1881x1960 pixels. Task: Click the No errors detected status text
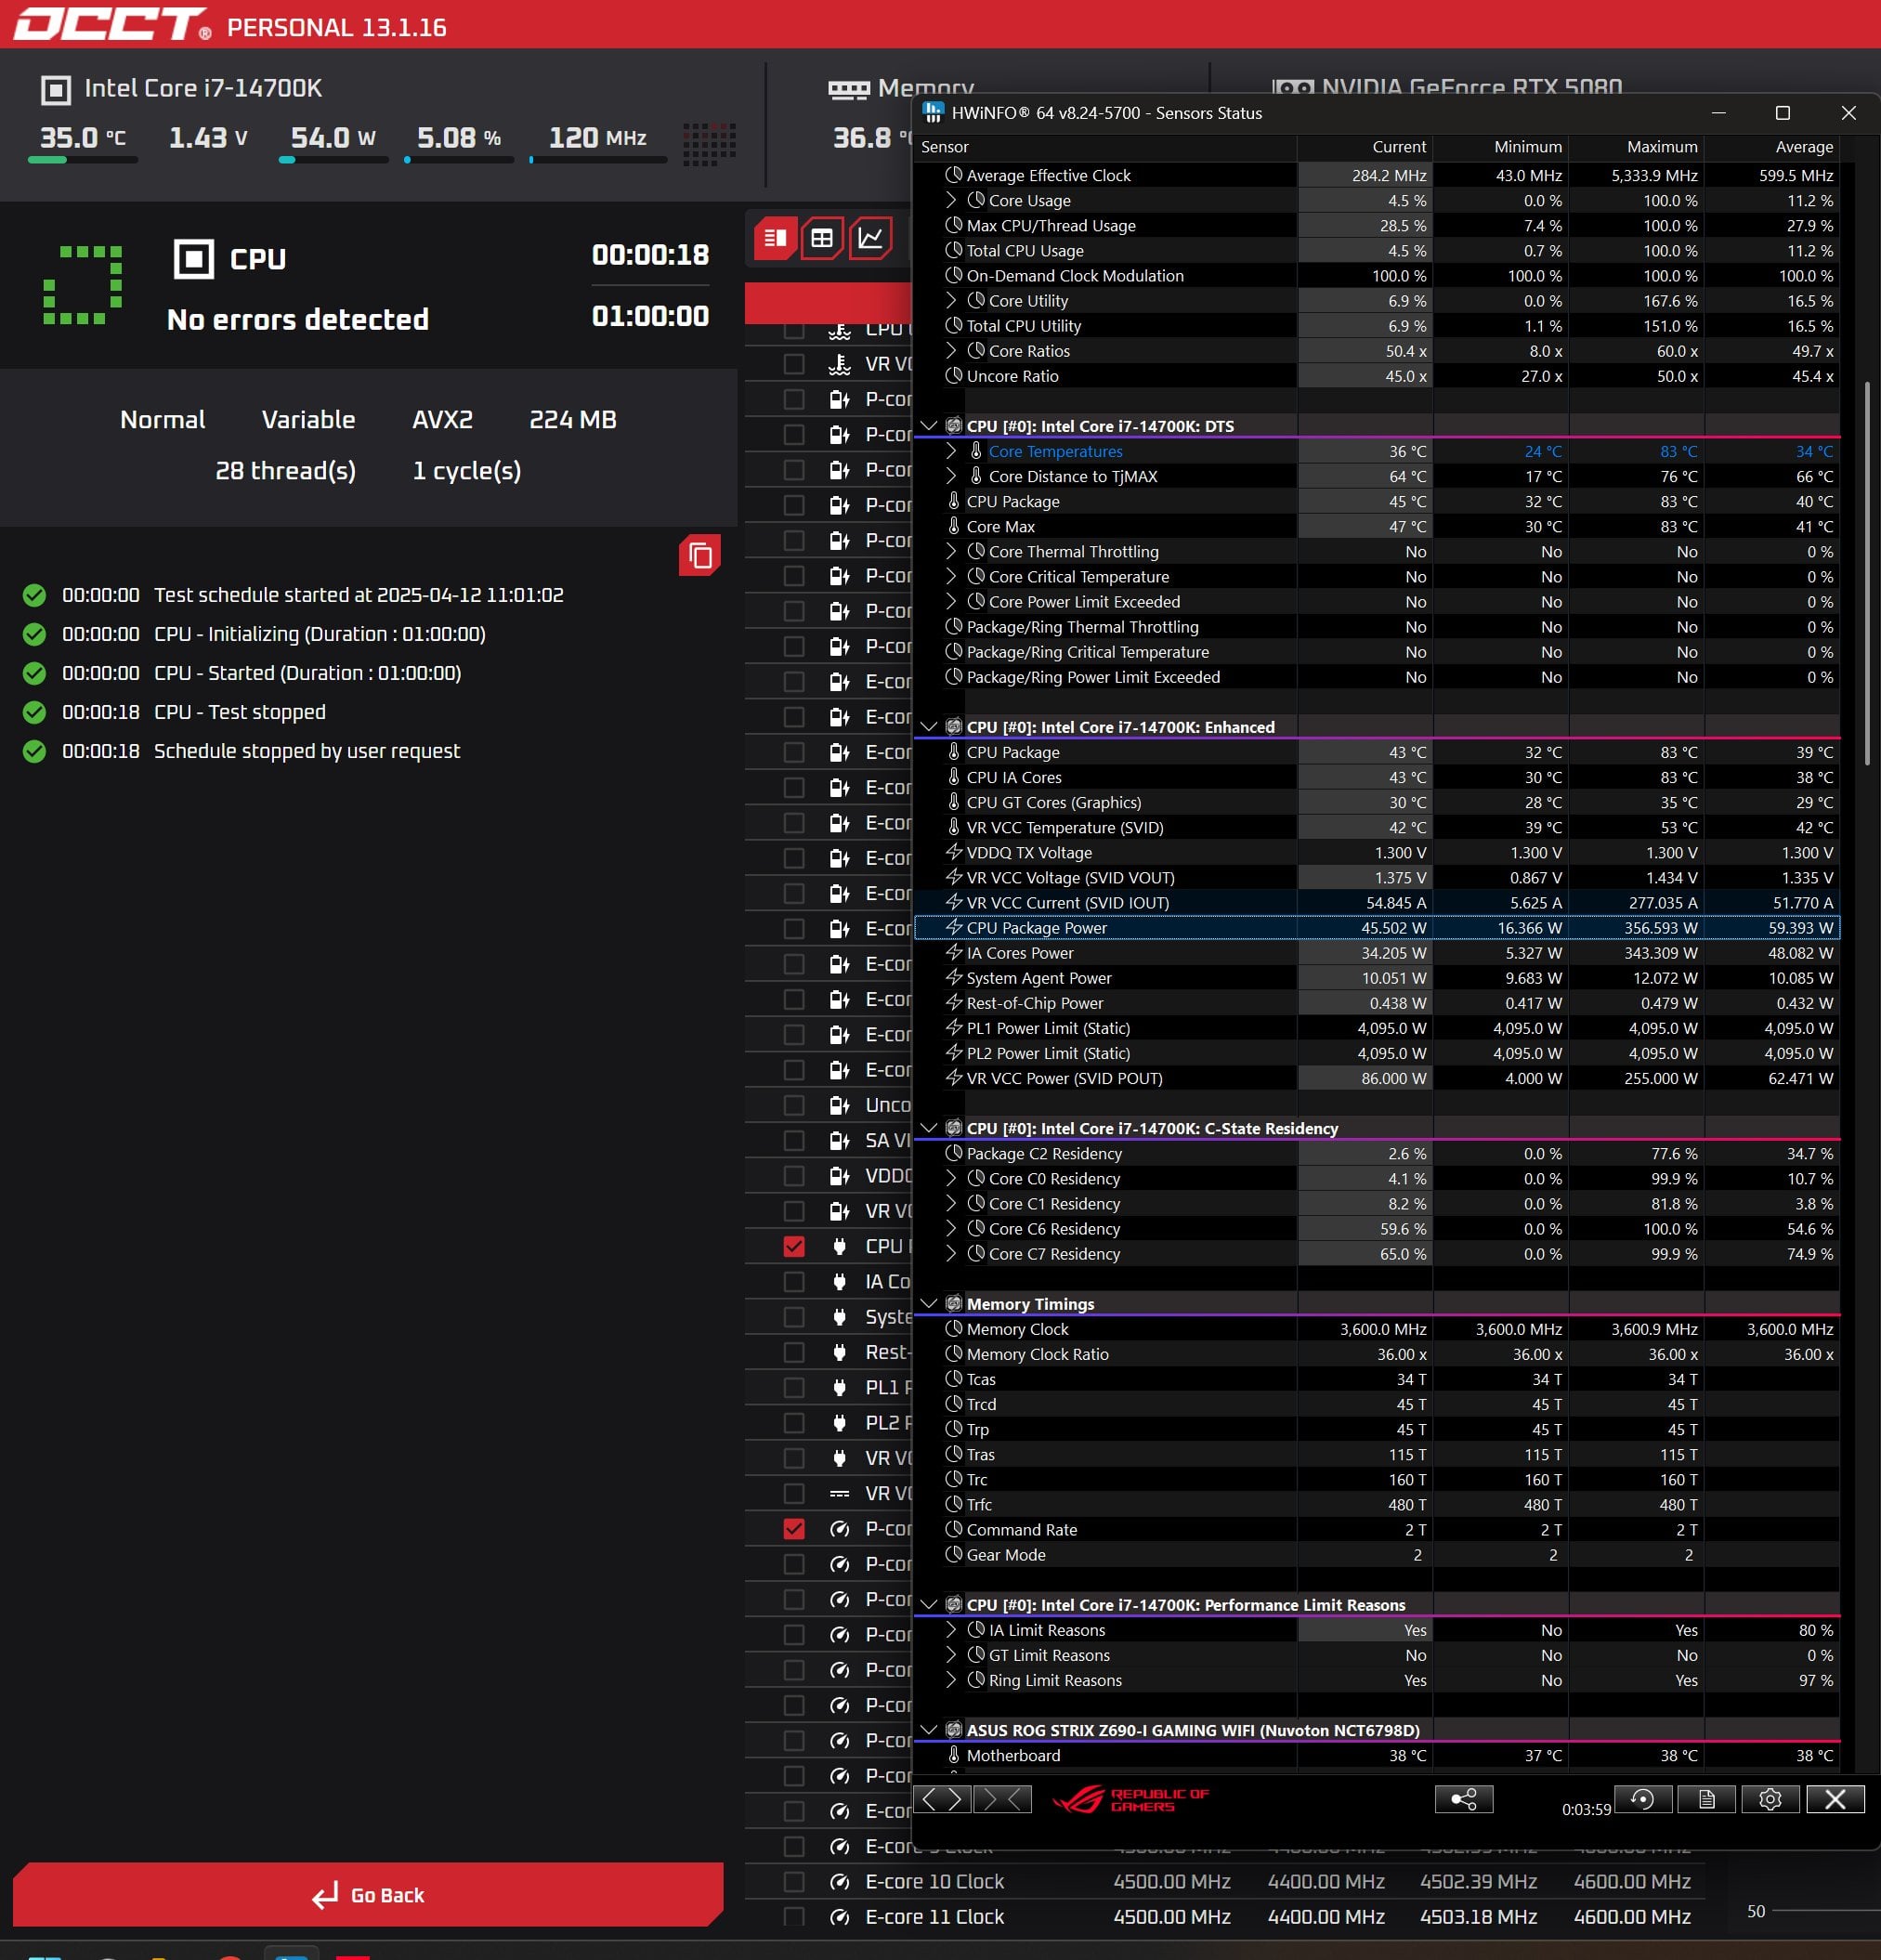(298, 319)
